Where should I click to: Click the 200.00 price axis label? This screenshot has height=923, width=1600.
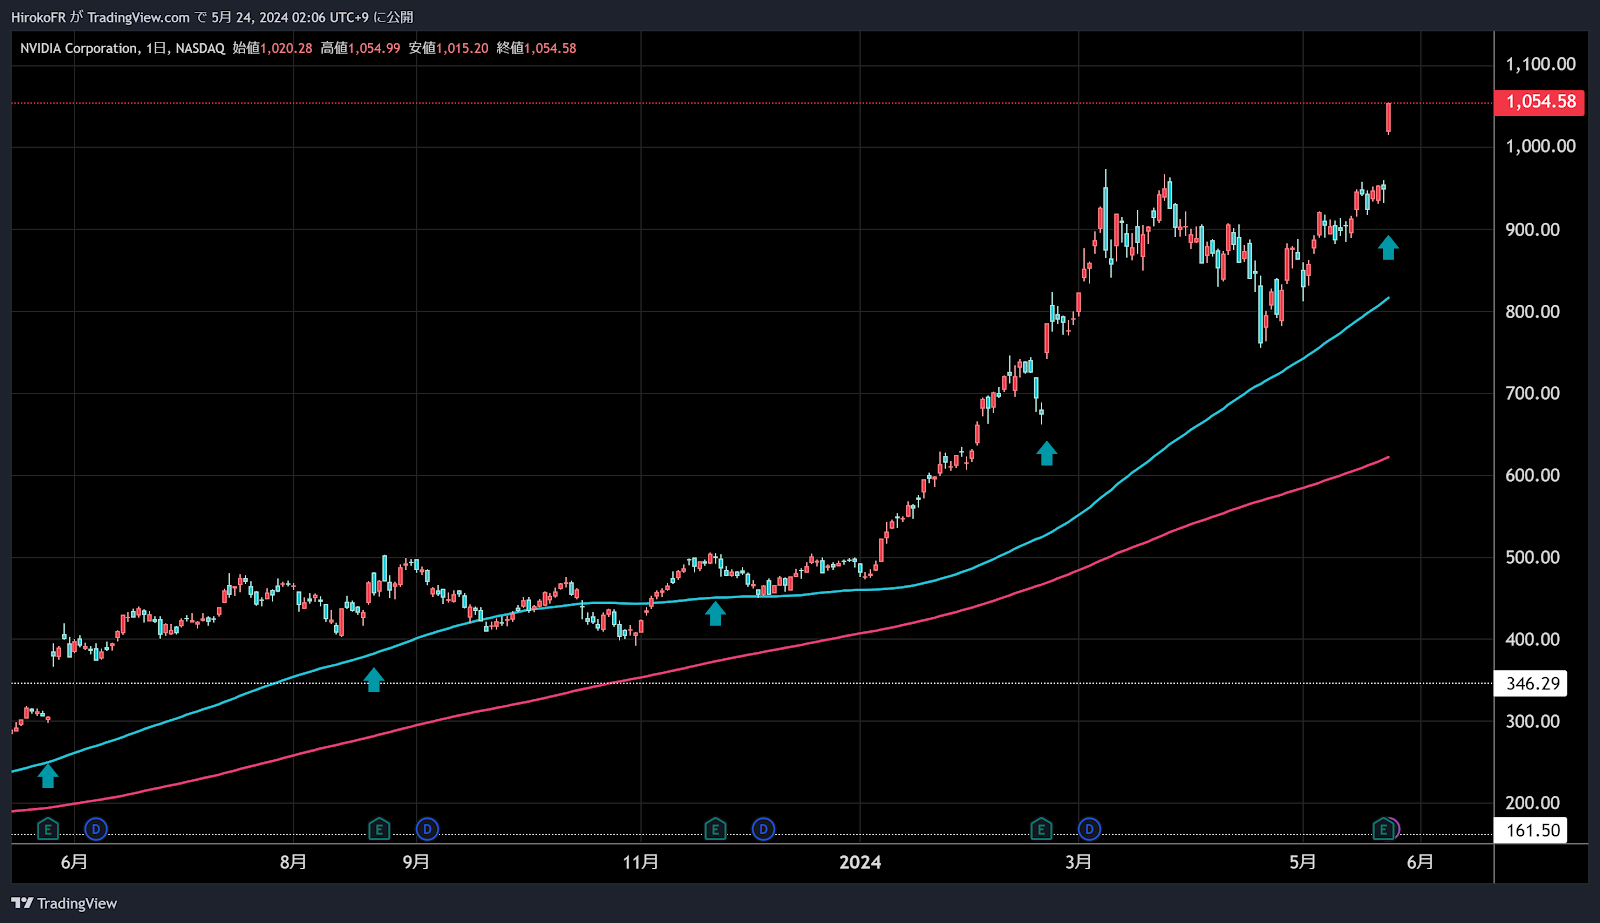coord(1532,803)
